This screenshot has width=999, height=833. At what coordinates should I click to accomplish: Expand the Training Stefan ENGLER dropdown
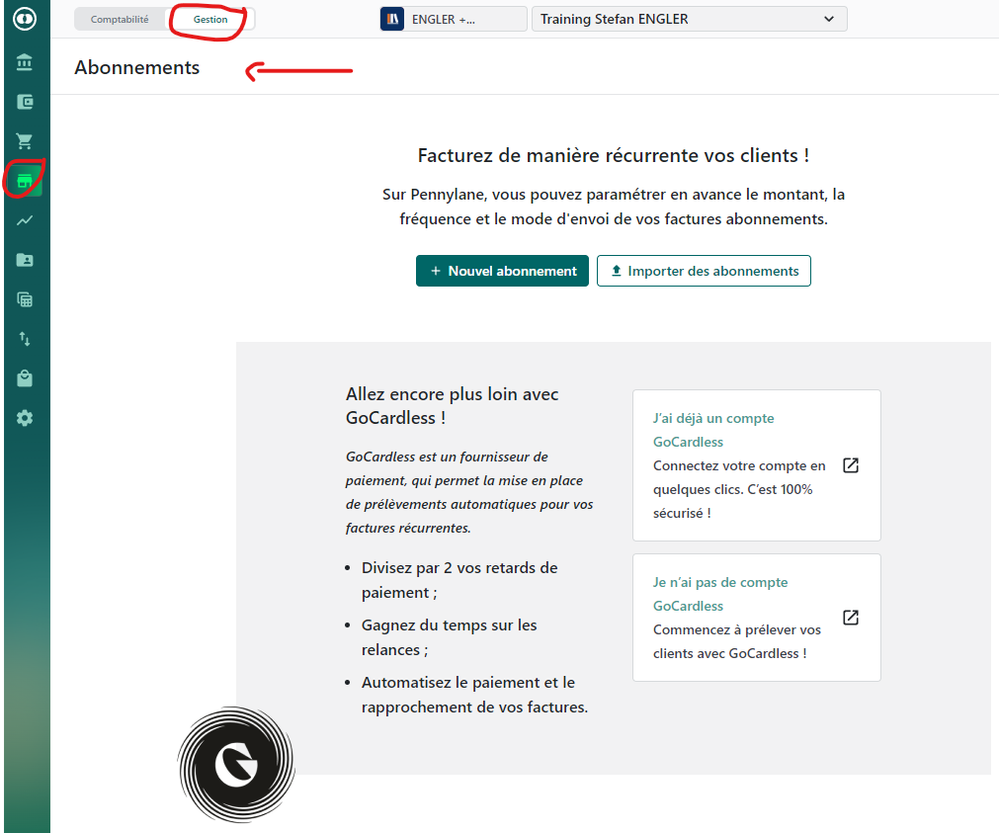[x=689, y=19]
